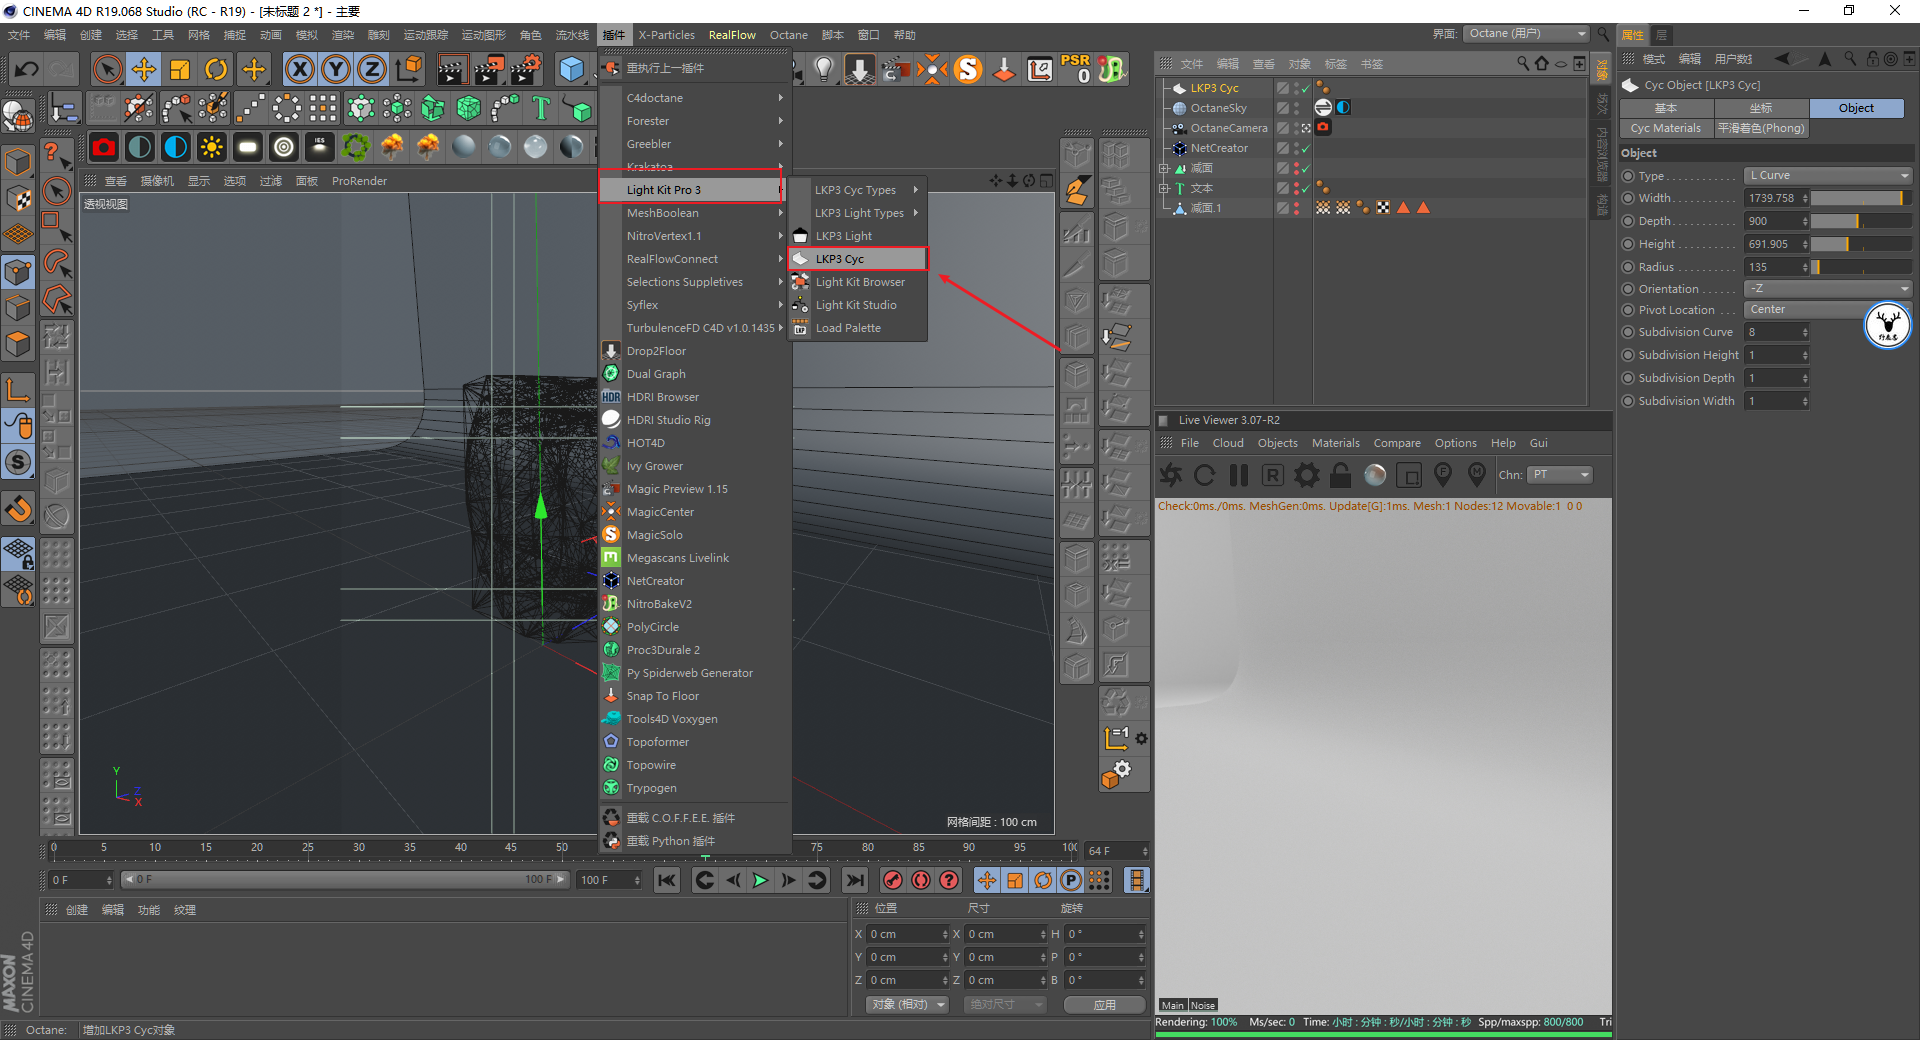The image size is (1920, 1040).
Task: Click the Height slider bar
Action: tap(1861, 244)
